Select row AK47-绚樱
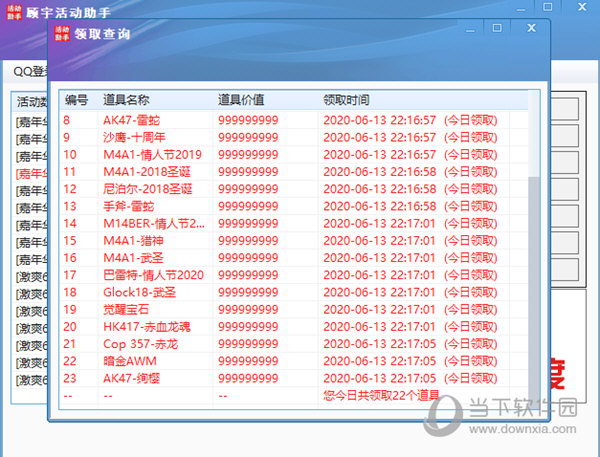The height and width of the screenshot is (457, 600). tap(294, 379)
